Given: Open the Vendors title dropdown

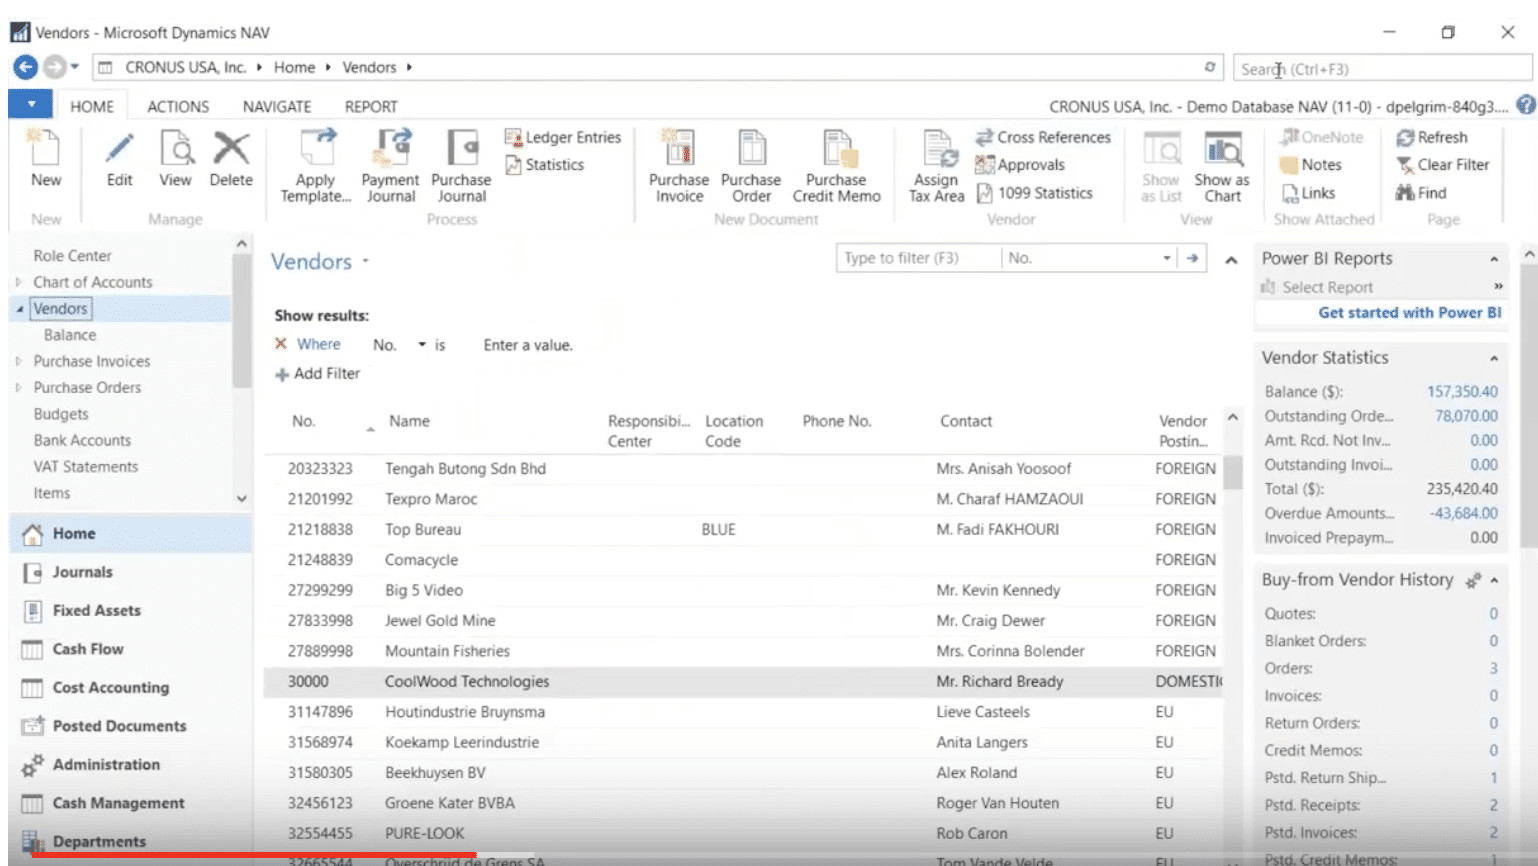Looking at the screenshot, I should point(366,261).
